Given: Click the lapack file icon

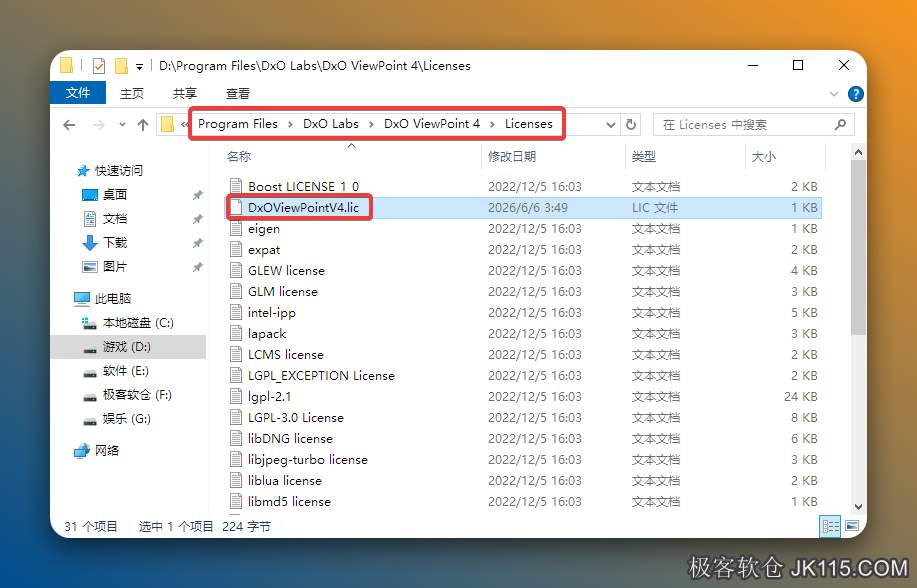Looking at the screenshot, I should coord(236,334).
